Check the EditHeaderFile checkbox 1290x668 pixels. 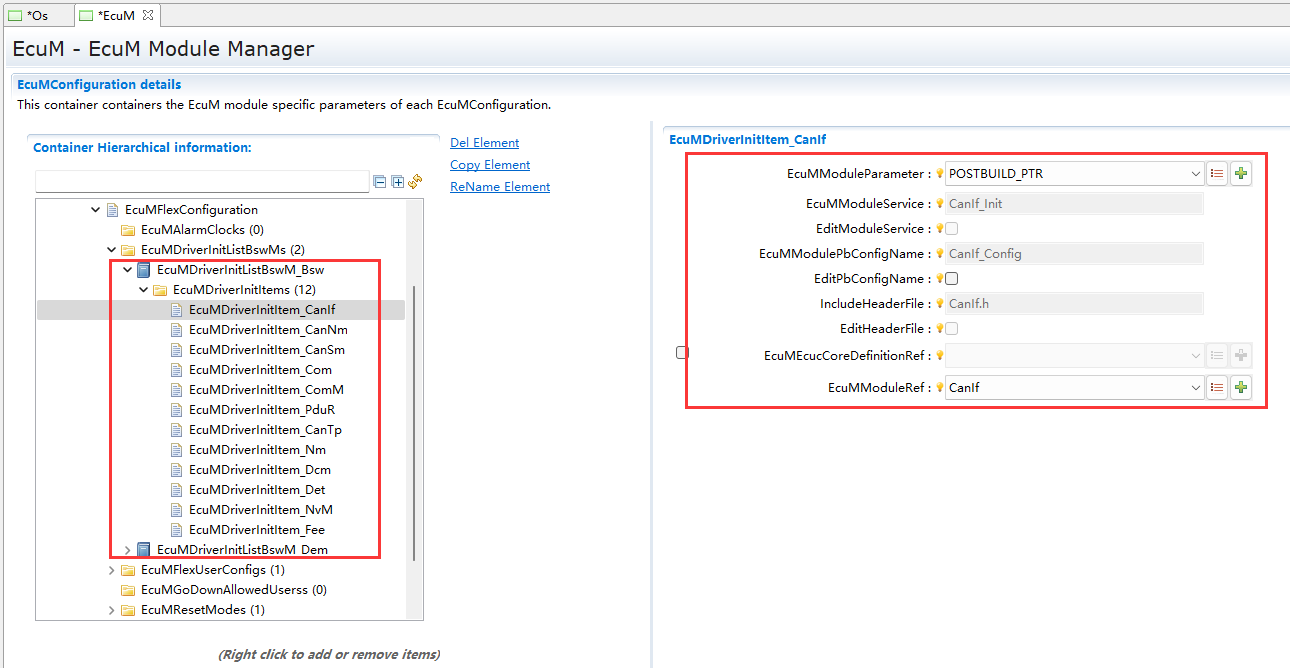952,329
